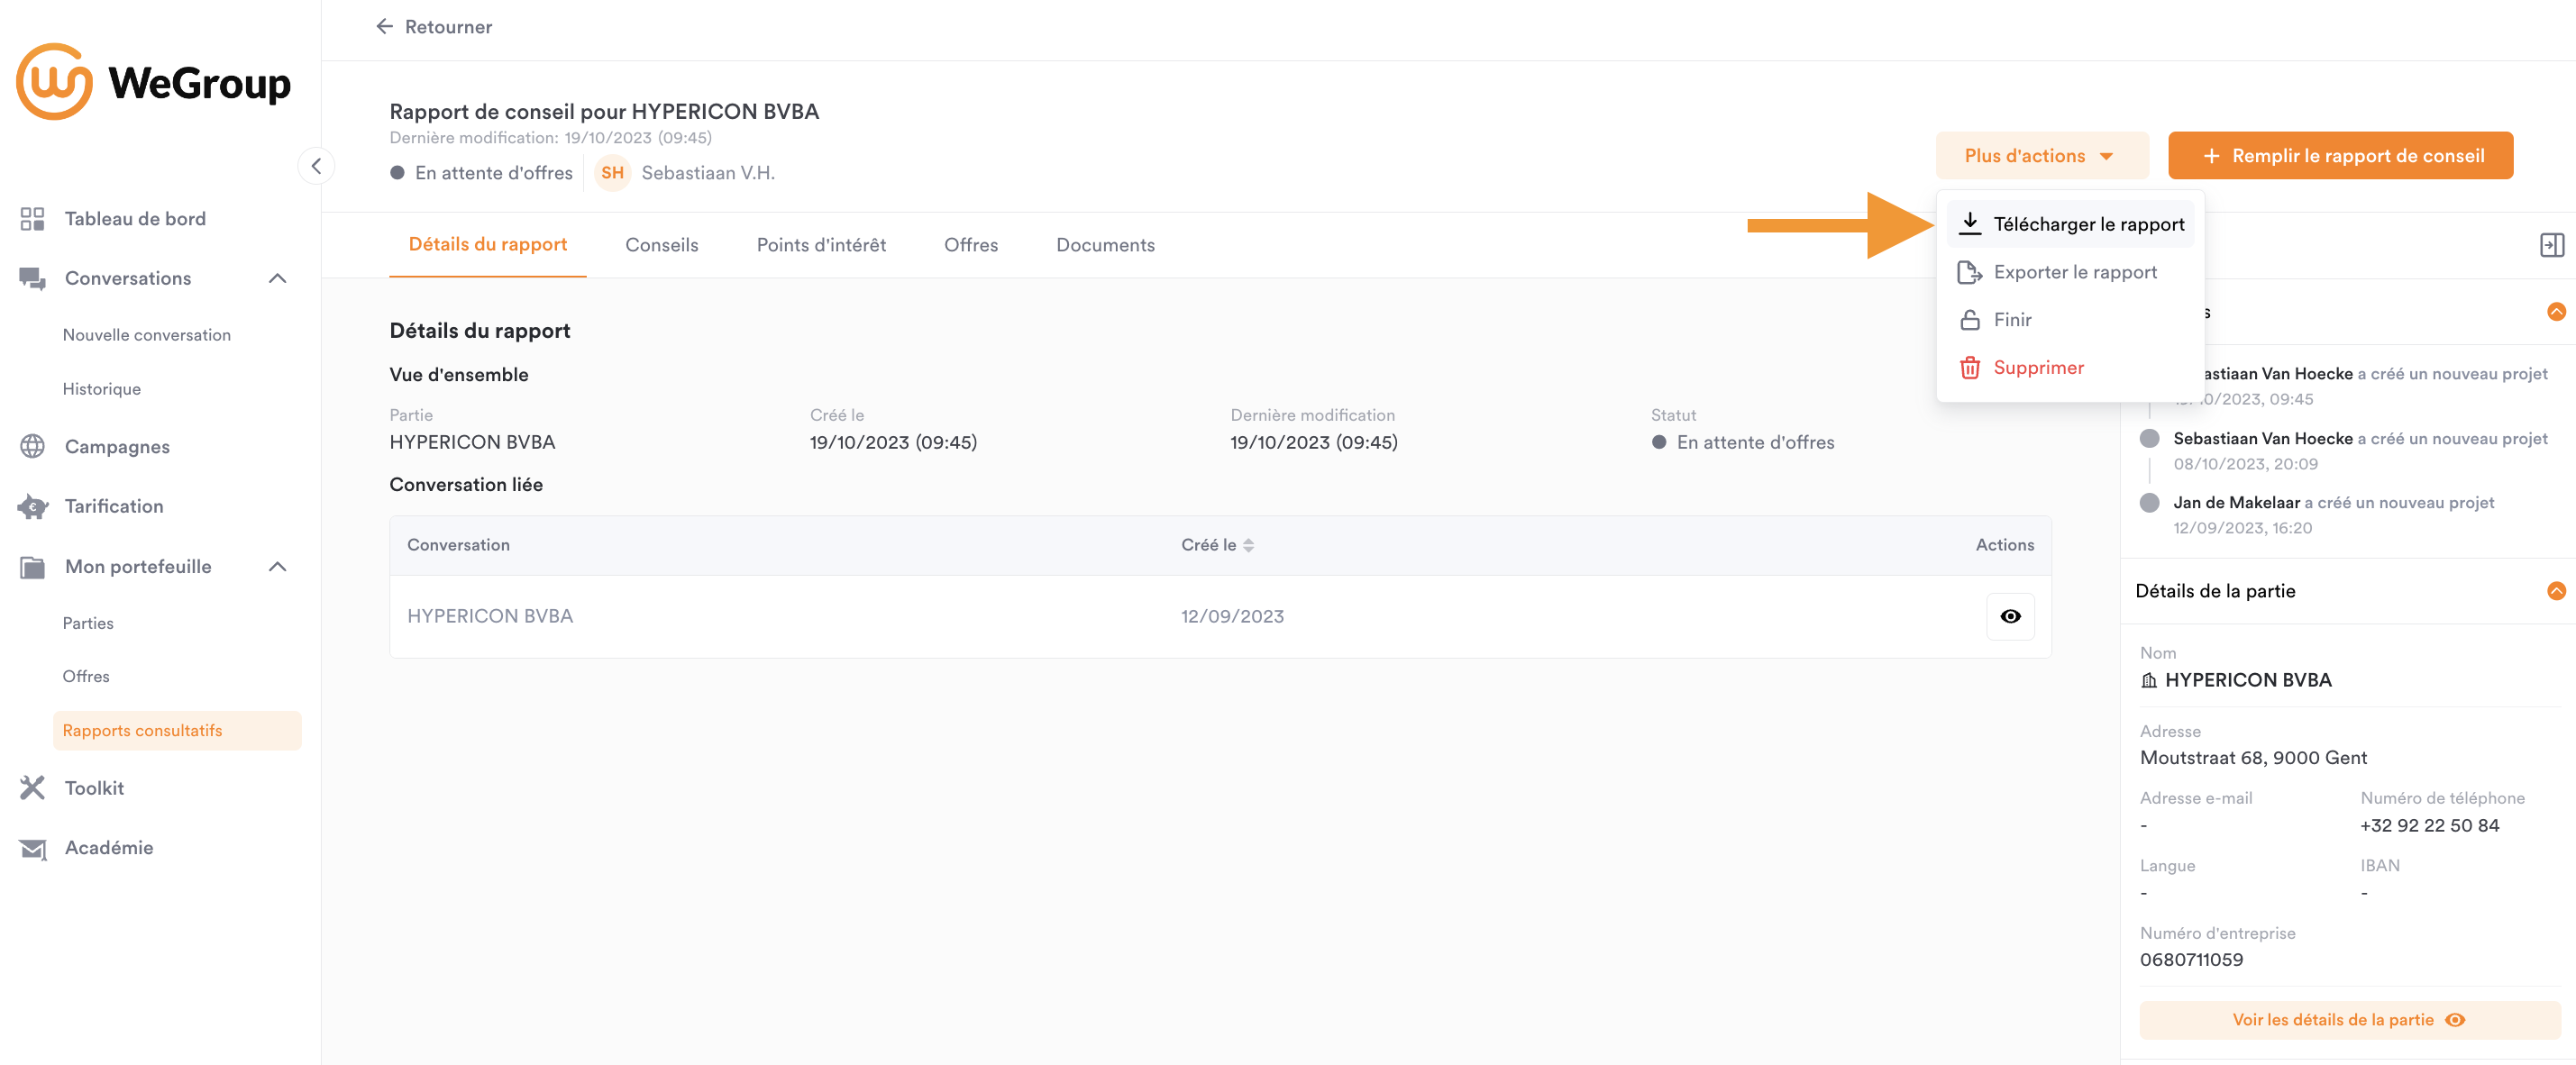Sort the table by Créé le column
Viewport: 2576px width, 1065px height.
[x=1216, y=545]
